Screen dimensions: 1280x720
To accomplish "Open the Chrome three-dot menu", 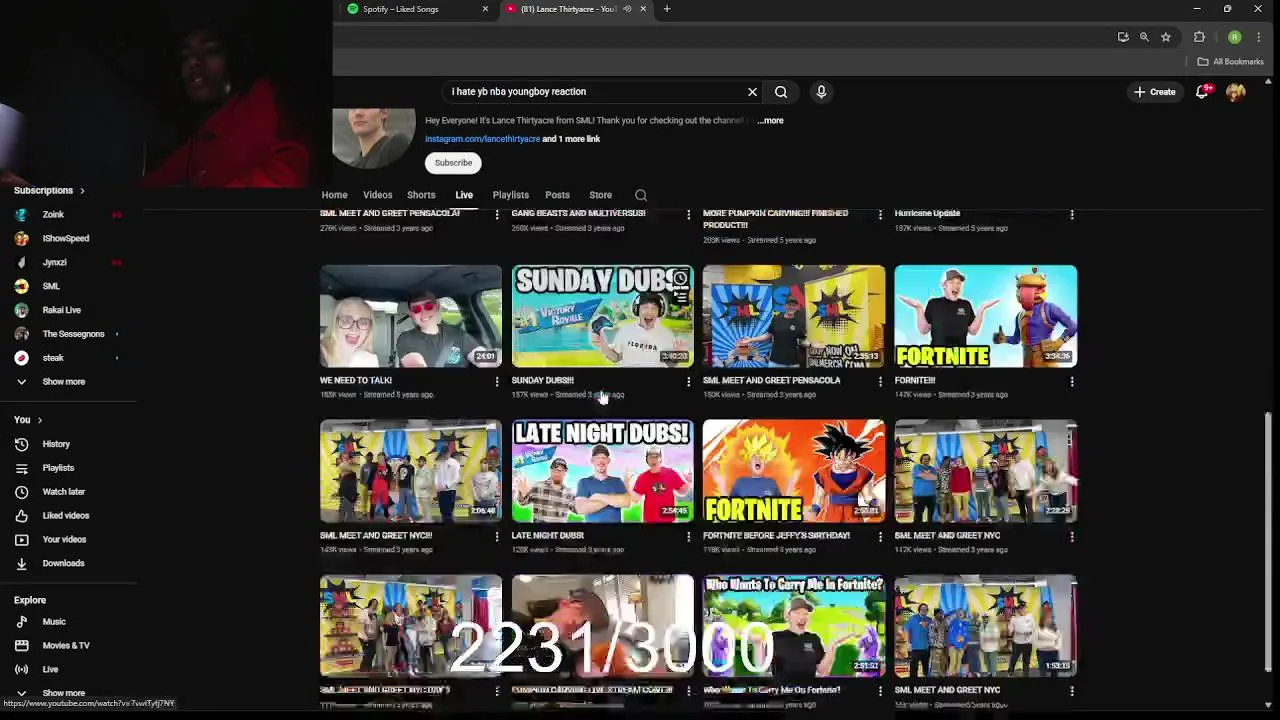I will (1259, 37).
